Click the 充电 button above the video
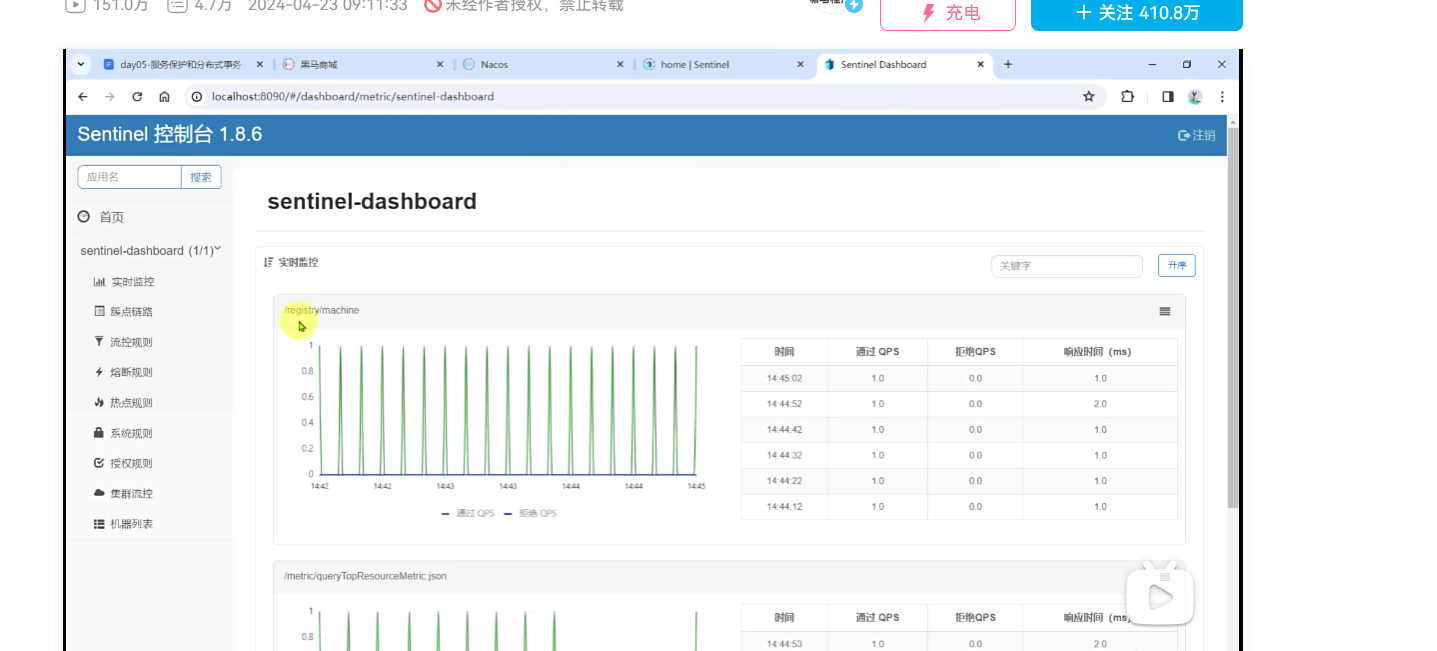This screenshot has height=651, width=1437. (x=948, y=13)
